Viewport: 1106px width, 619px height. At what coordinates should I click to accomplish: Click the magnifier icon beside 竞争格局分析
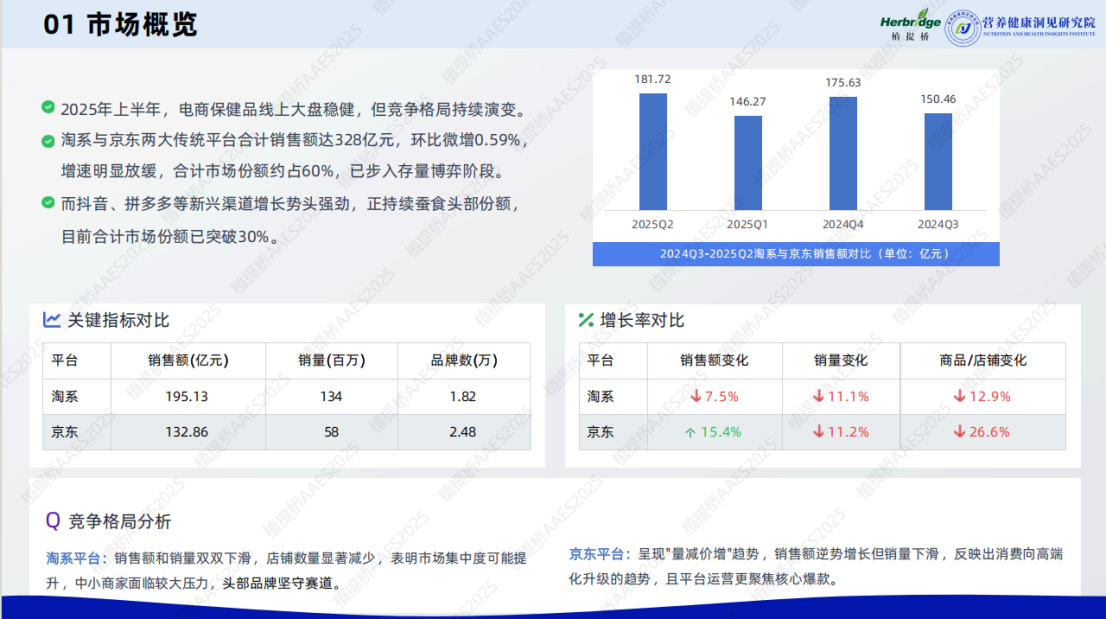53,521
